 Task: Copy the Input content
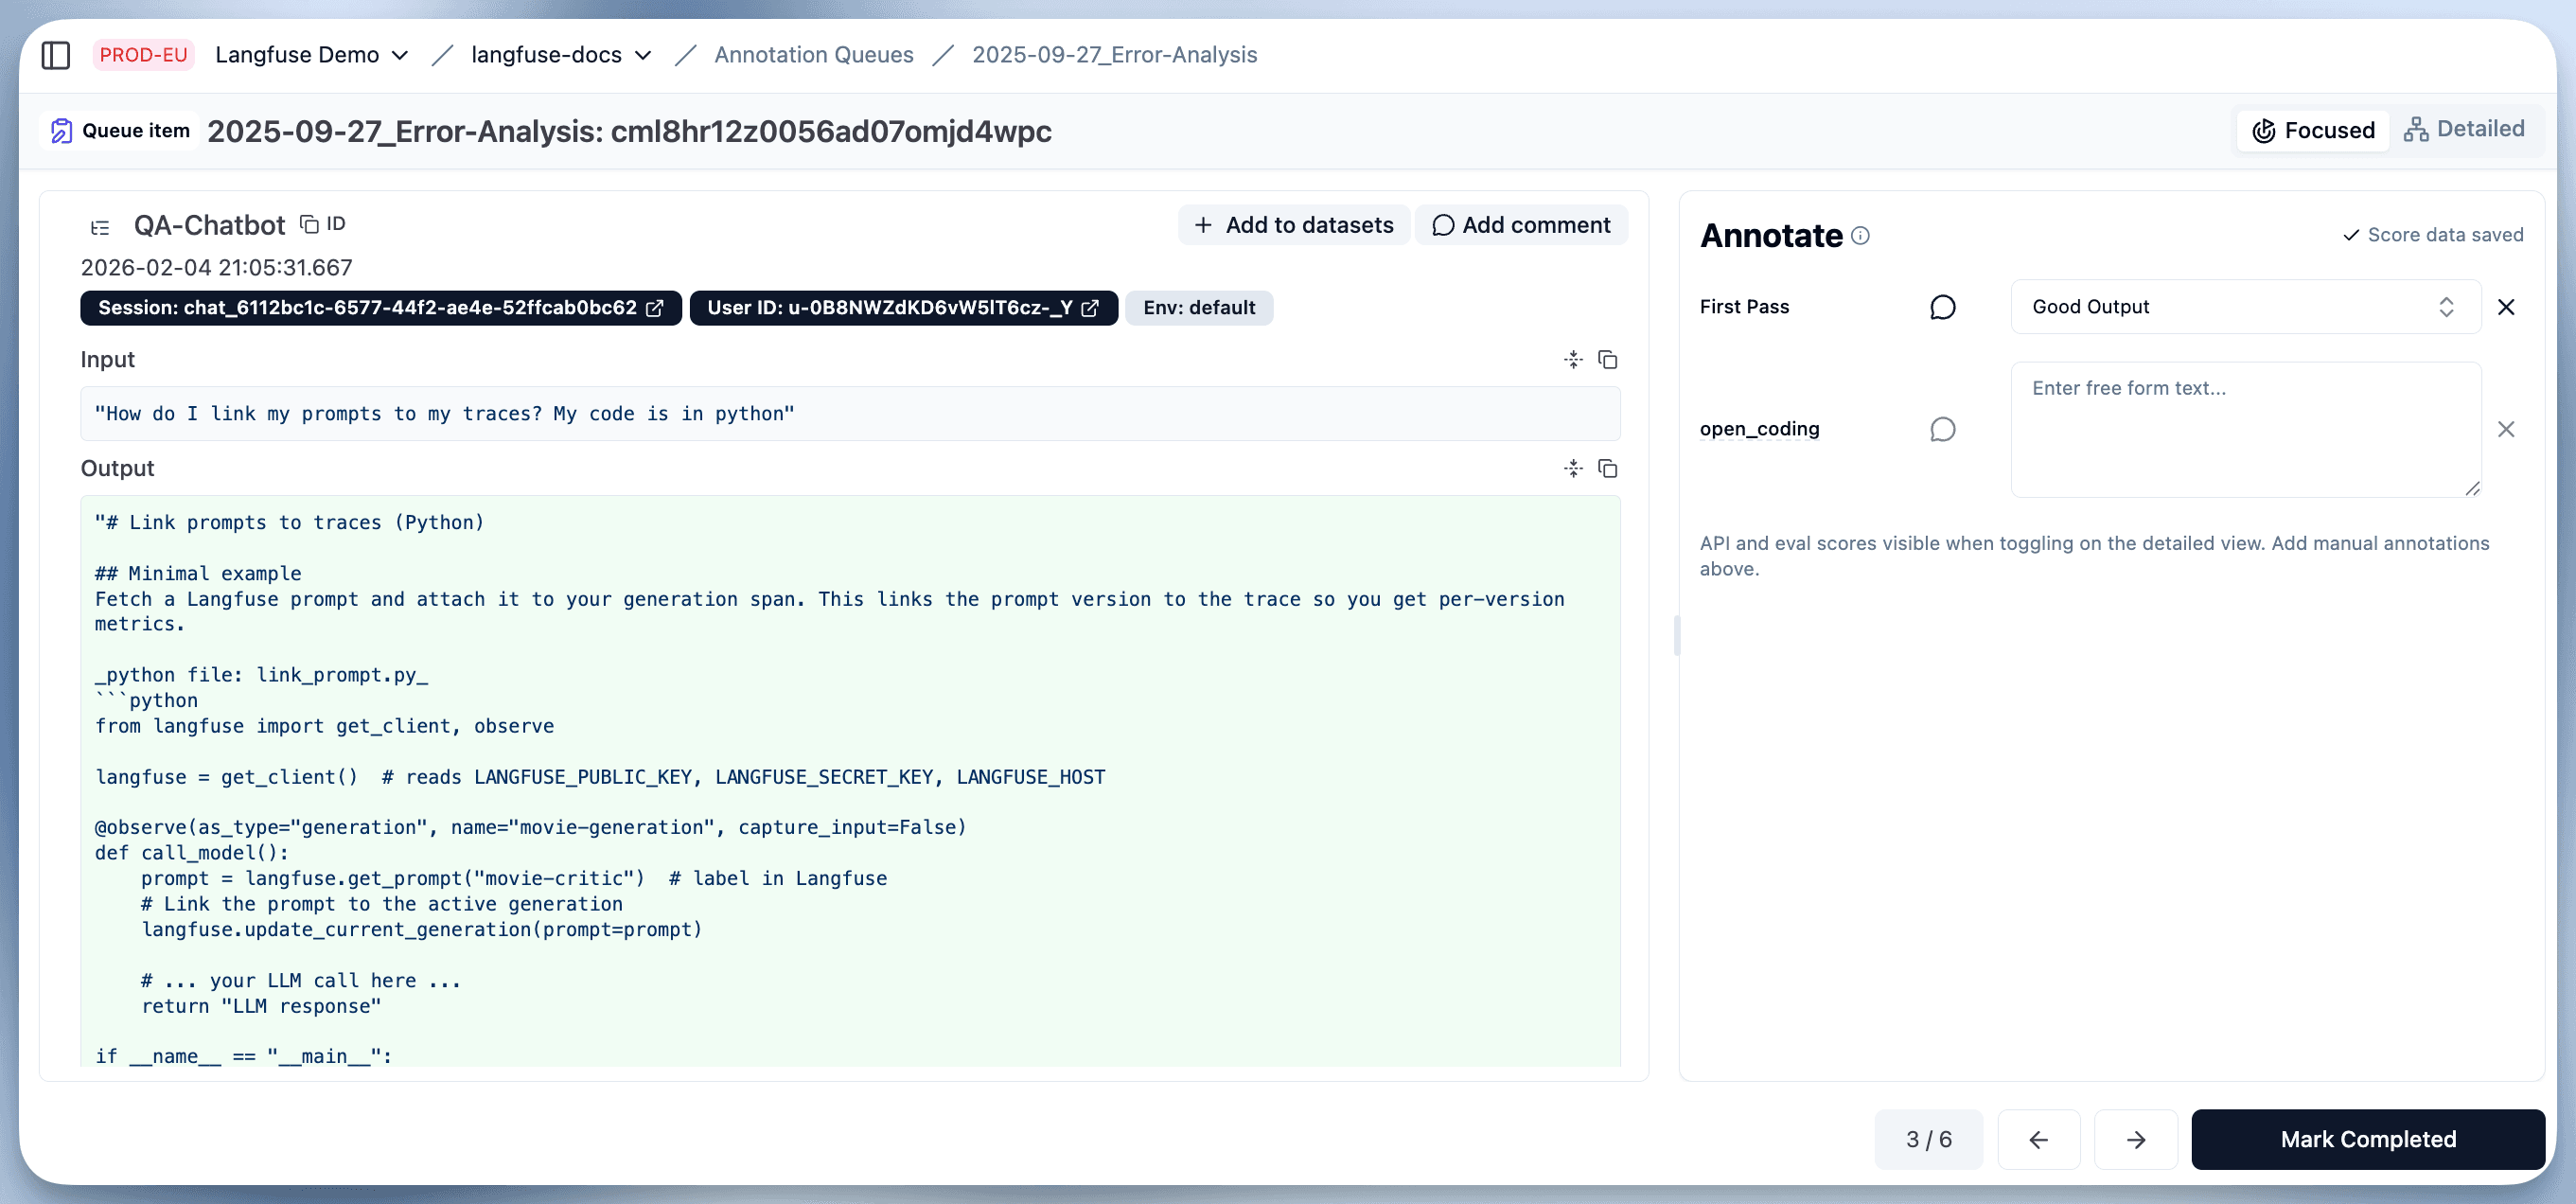pyautogui.click(x=1608, y=360)
